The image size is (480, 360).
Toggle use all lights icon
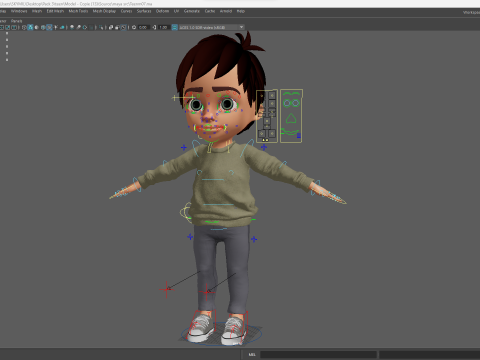(x=56, y=27)
